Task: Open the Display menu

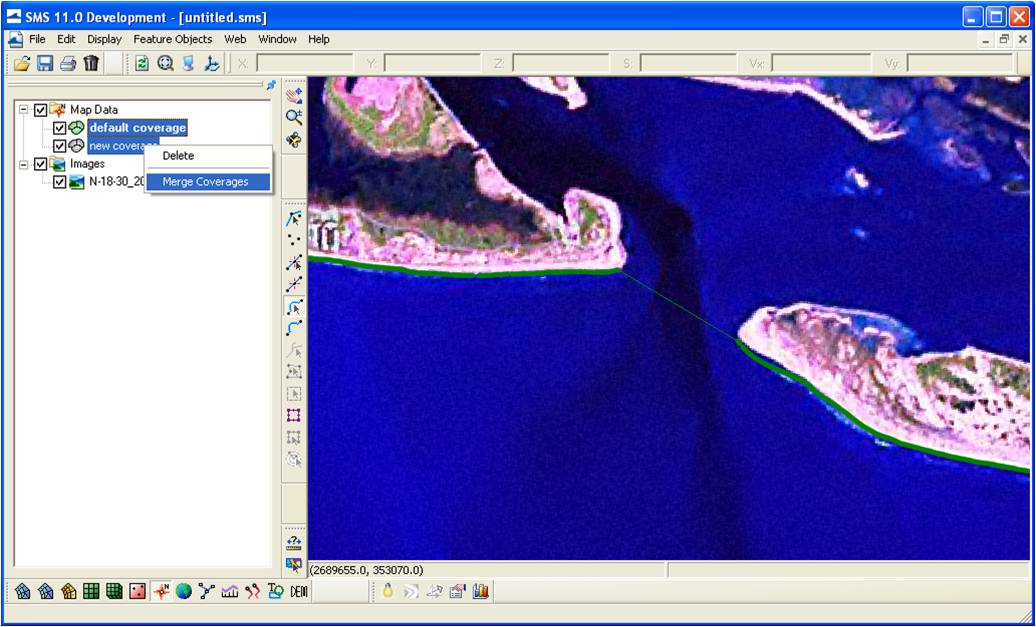Action: pyautogui.click(x=104, y=39)
